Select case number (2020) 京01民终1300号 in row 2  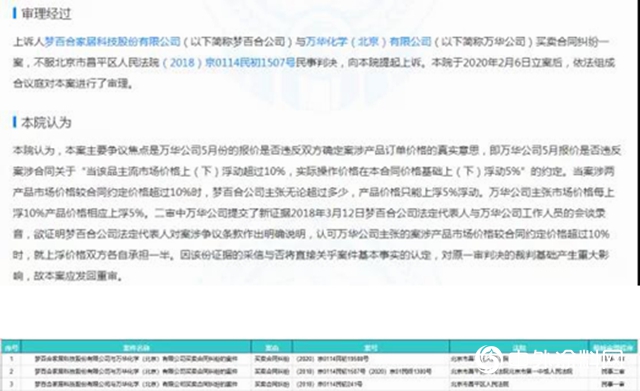[400, 371]
